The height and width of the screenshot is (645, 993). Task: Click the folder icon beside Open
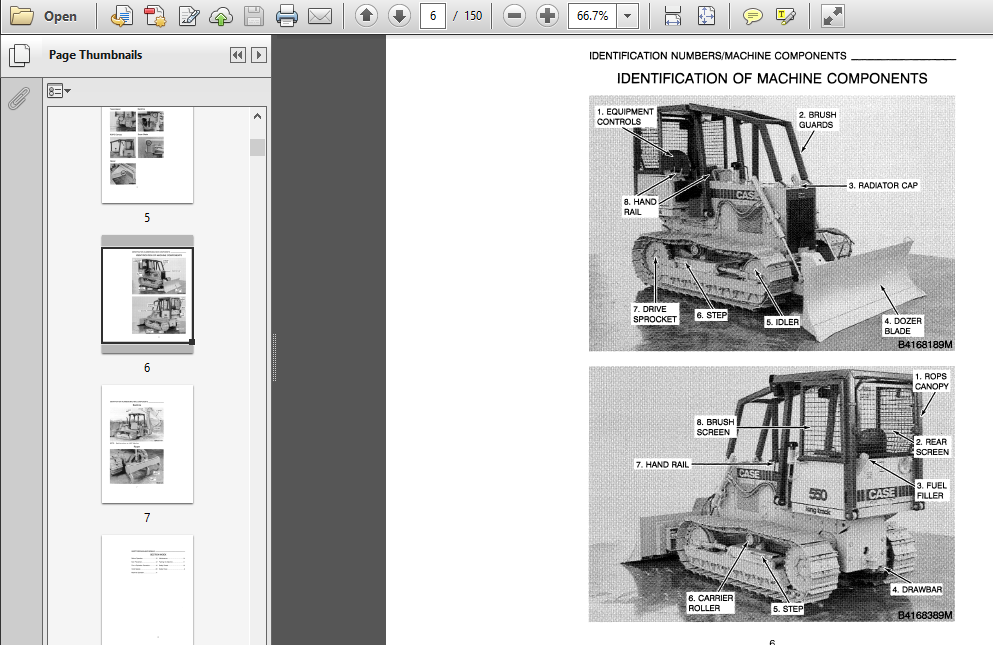pos(22,16)
